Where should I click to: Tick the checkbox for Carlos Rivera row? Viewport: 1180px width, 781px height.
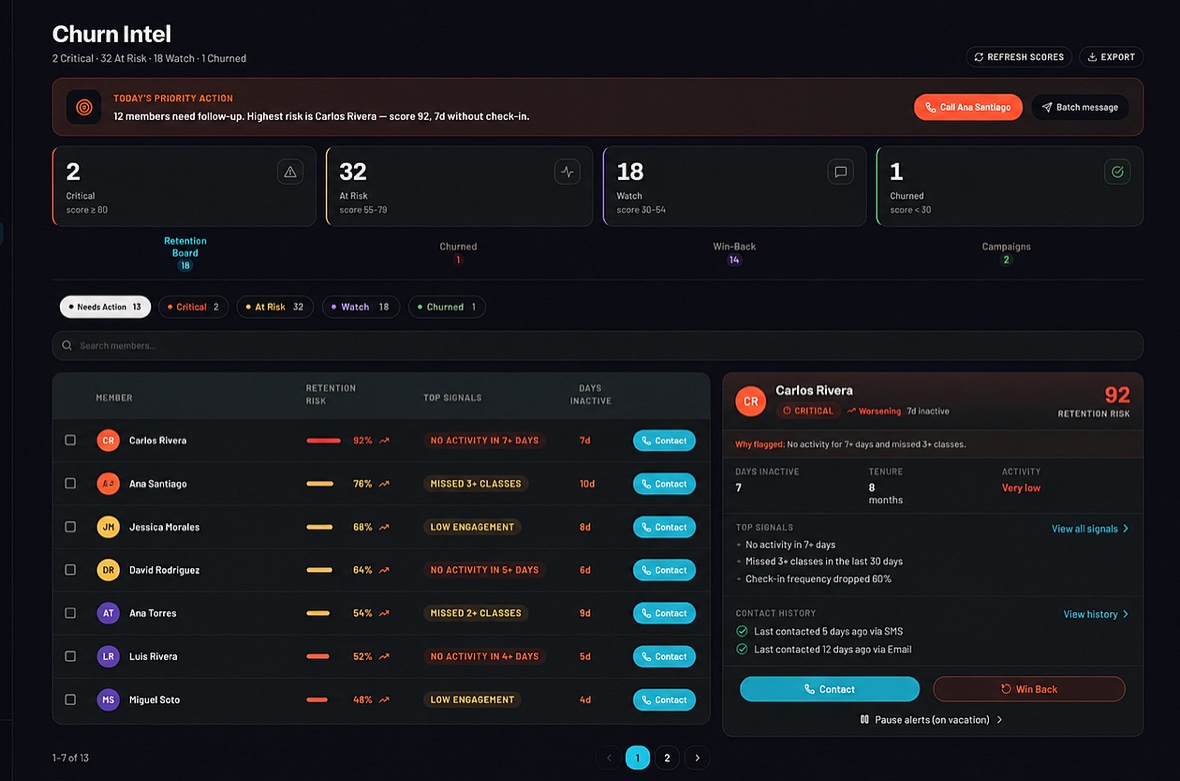(70, 440)
